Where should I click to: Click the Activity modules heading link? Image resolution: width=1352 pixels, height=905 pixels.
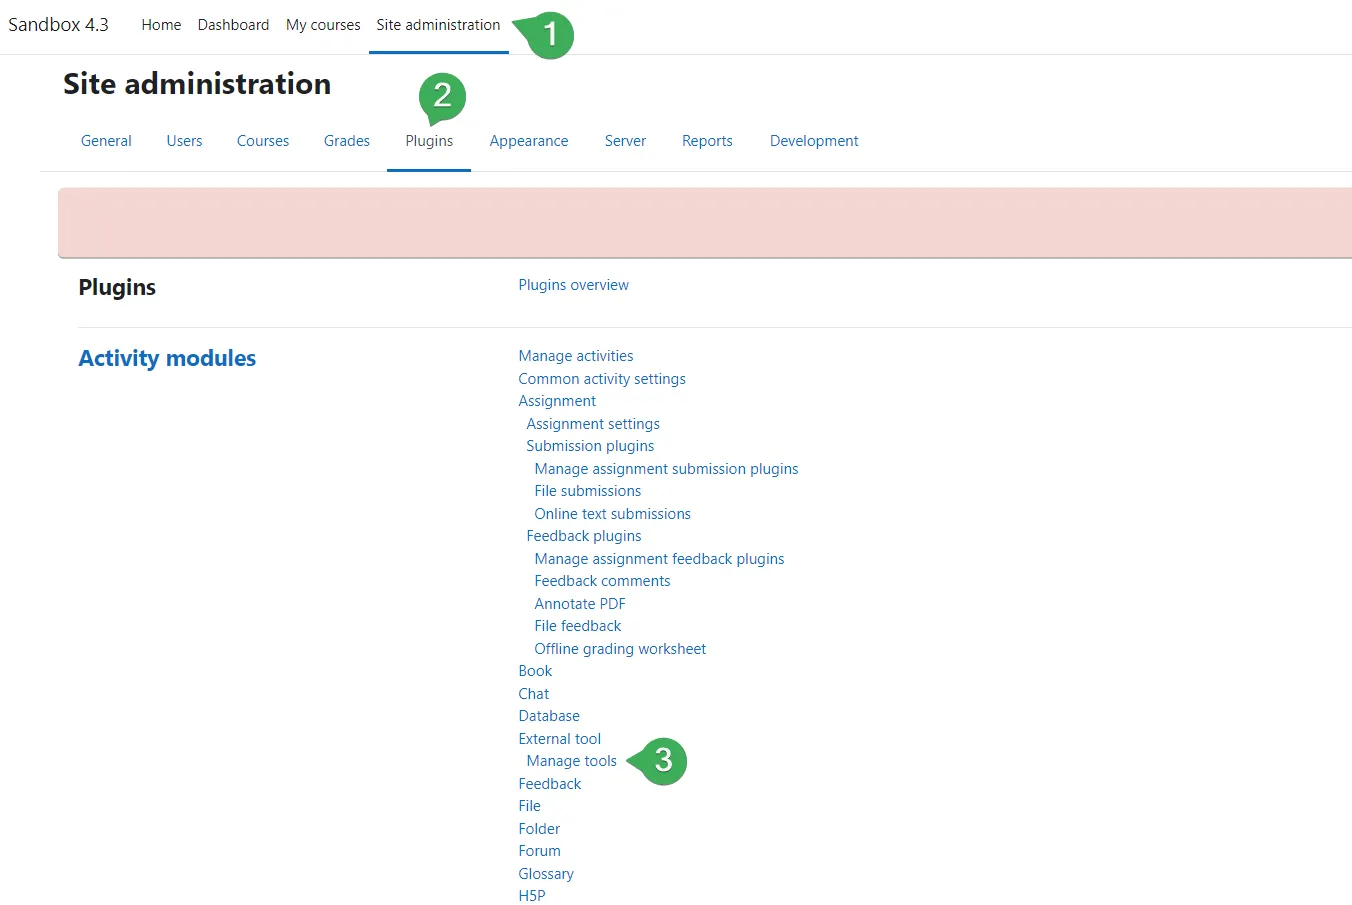click(x=167, y=358)
